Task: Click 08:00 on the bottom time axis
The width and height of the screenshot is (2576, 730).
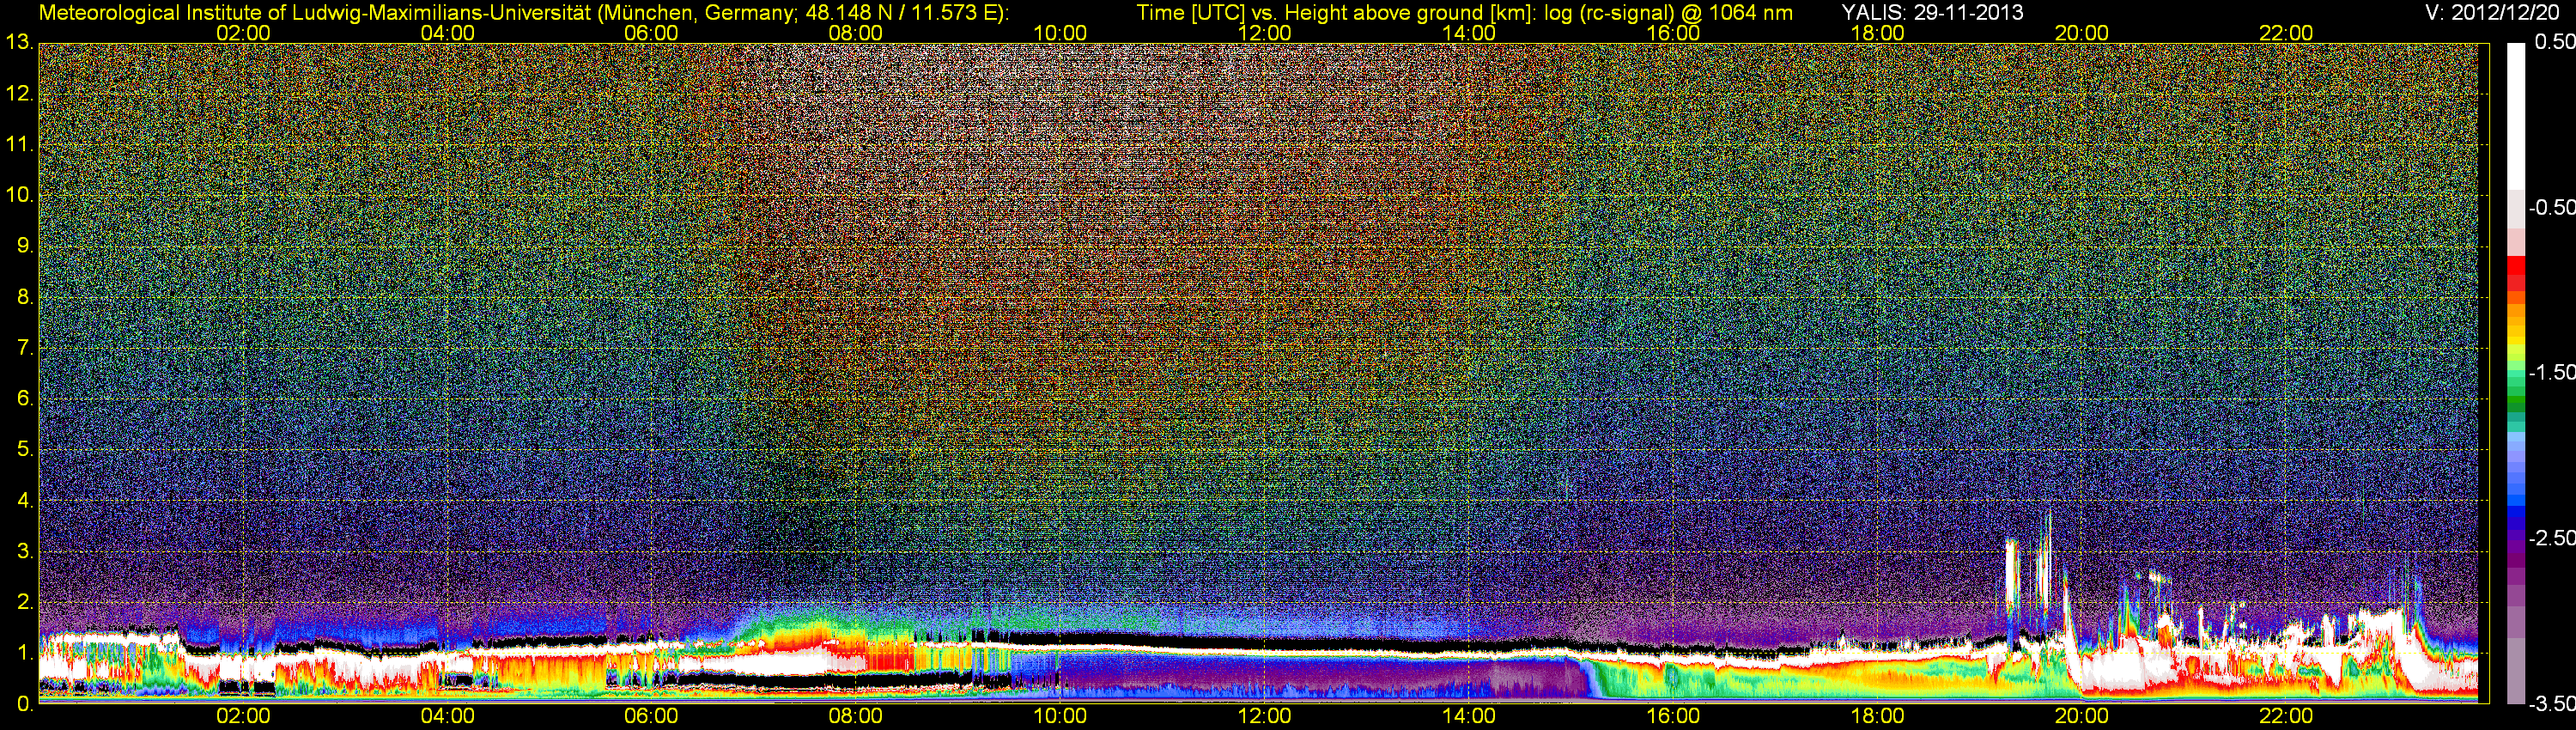Action: pos(856,716)
